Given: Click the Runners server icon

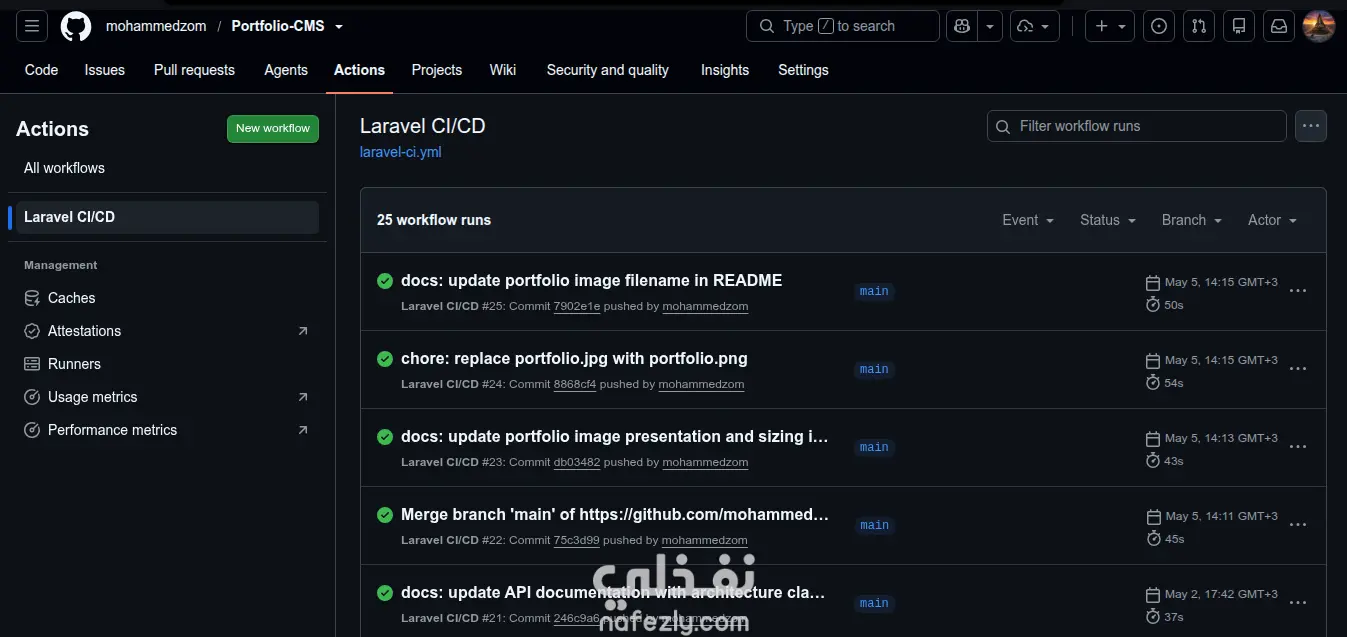Looking at the screenshot, I should [31, 364].
